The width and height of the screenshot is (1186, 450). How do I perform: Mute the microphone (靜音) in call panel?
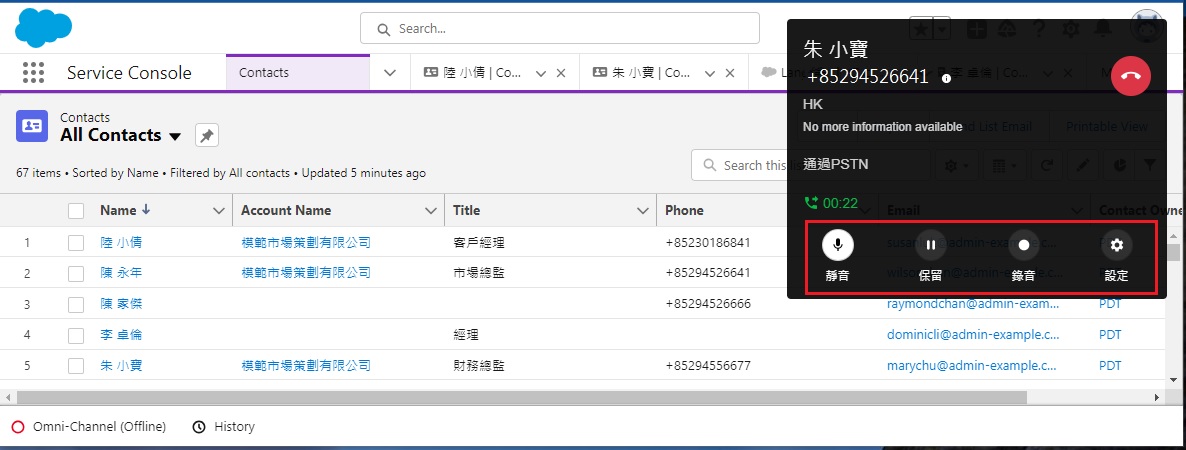(x=837, y=244)
